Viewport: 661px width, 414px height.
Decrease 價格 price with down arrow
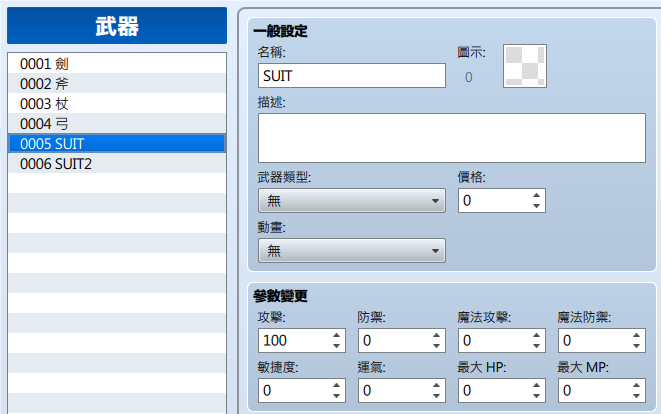tap(536, 206)
